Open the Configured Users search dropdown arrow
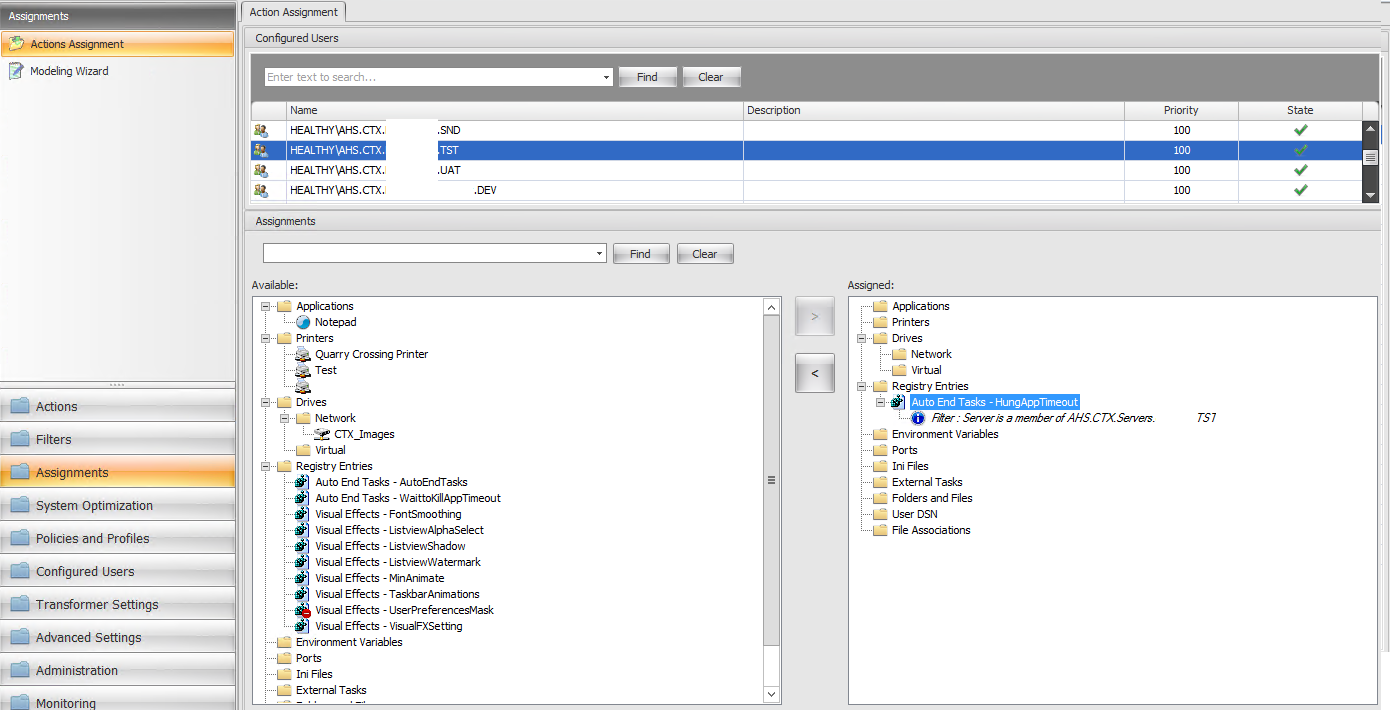The height and width of the screenshot is (710, 1390). [x=606, y=77]
